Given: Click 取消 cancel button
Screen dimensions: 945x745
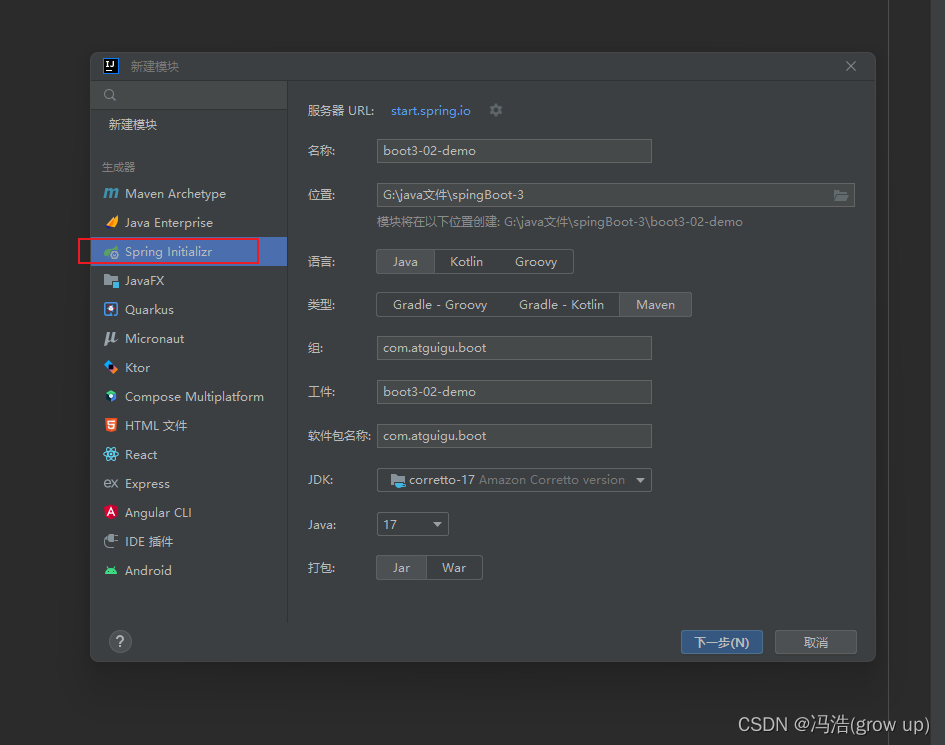Looking at the screenshot, I should tap(815, 643).
